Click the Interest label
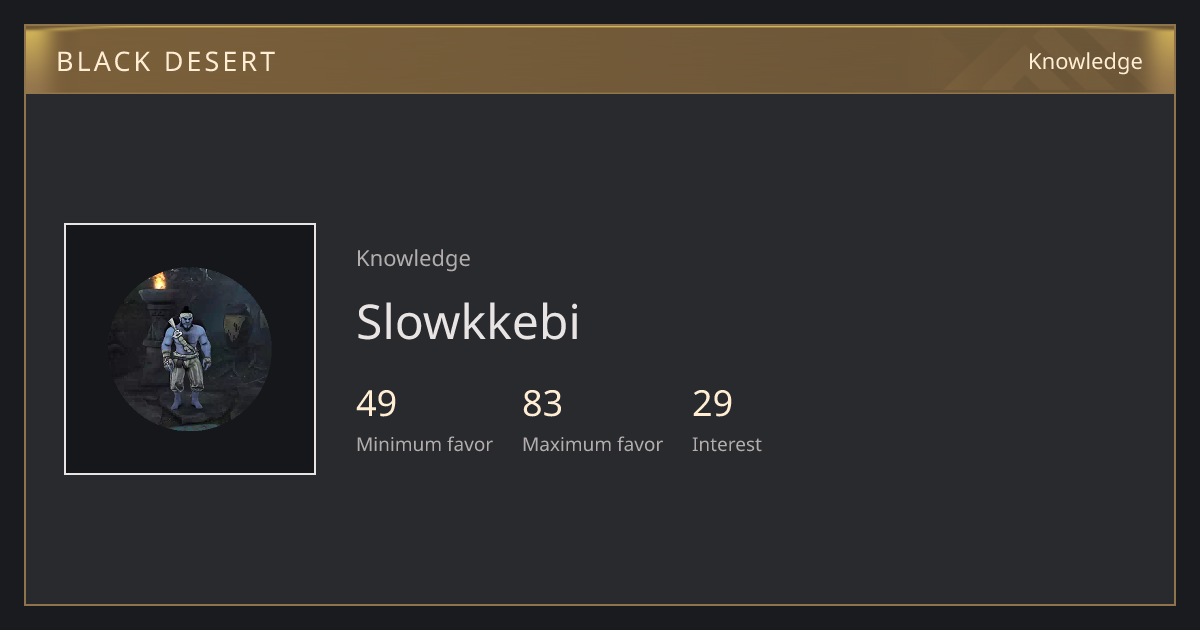Image resolution: width=1200 pixels, height=630 pixels. tap(726, 444)
